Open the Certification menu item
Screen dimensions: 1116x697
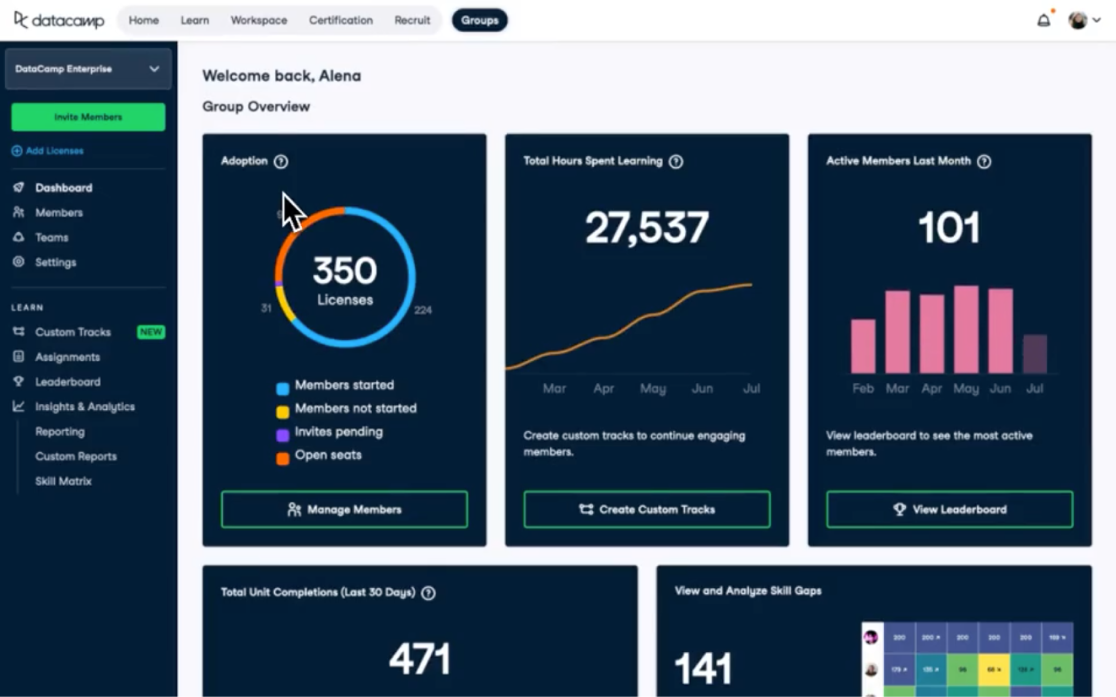pos(340,19)
